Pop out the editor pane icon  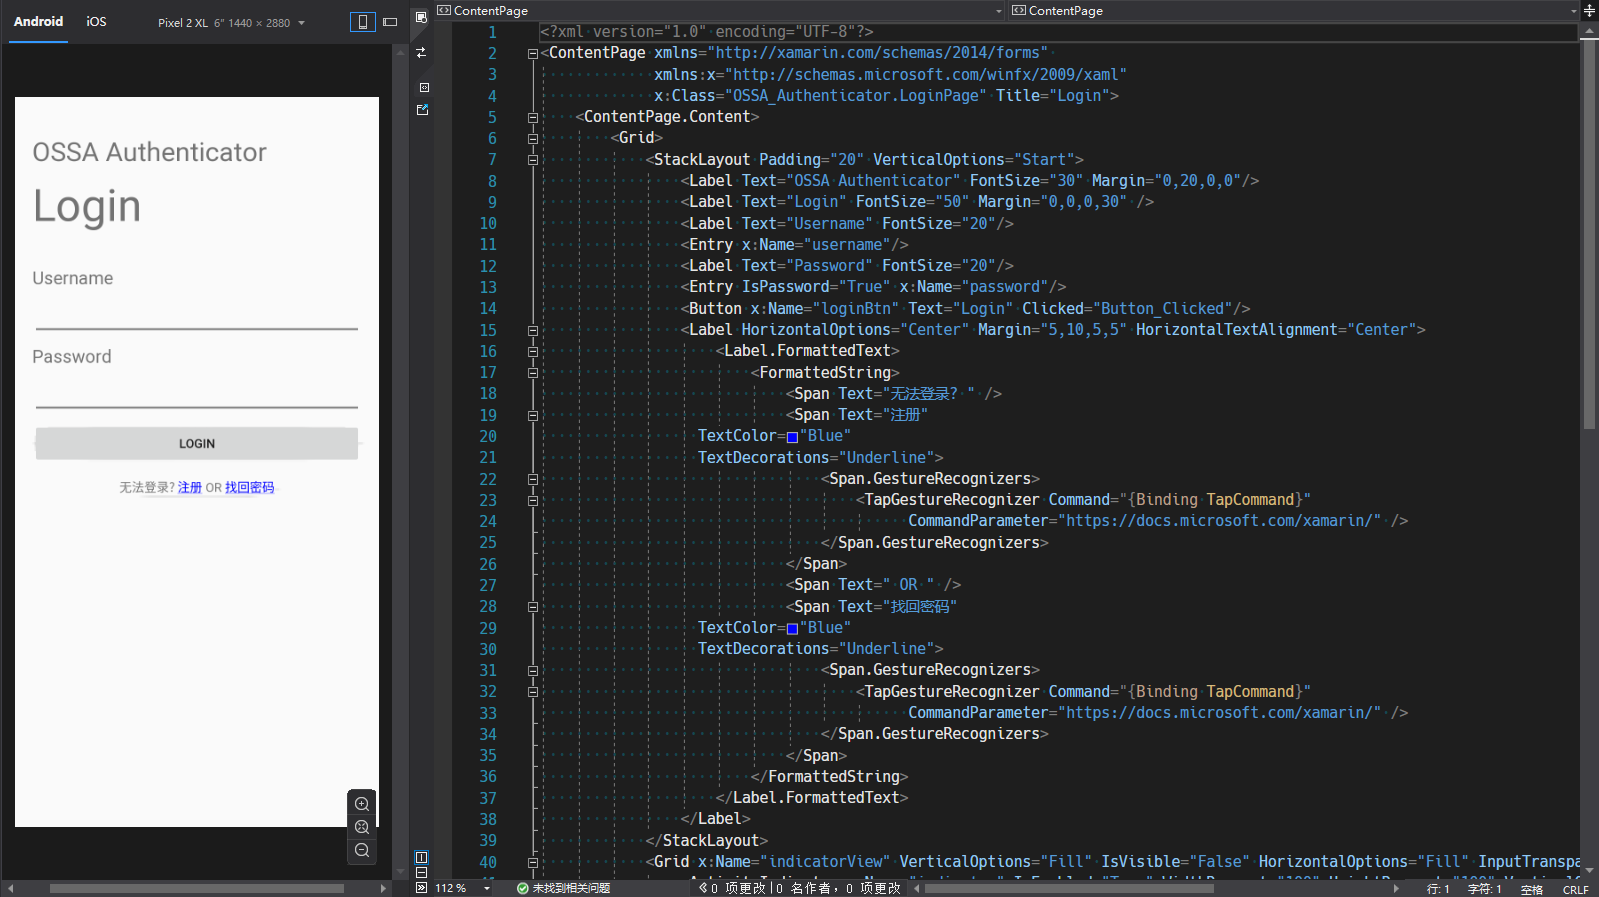click(423, 109)
